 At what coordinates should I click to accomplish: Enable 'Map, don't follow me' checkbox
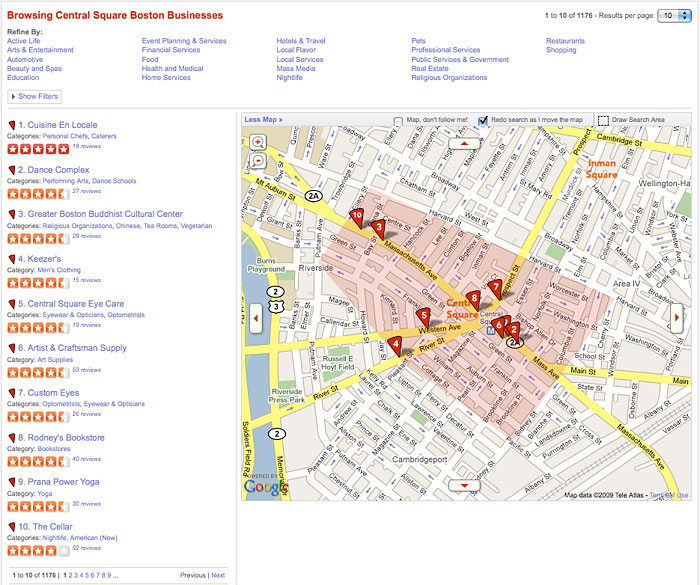click(398, 121)
